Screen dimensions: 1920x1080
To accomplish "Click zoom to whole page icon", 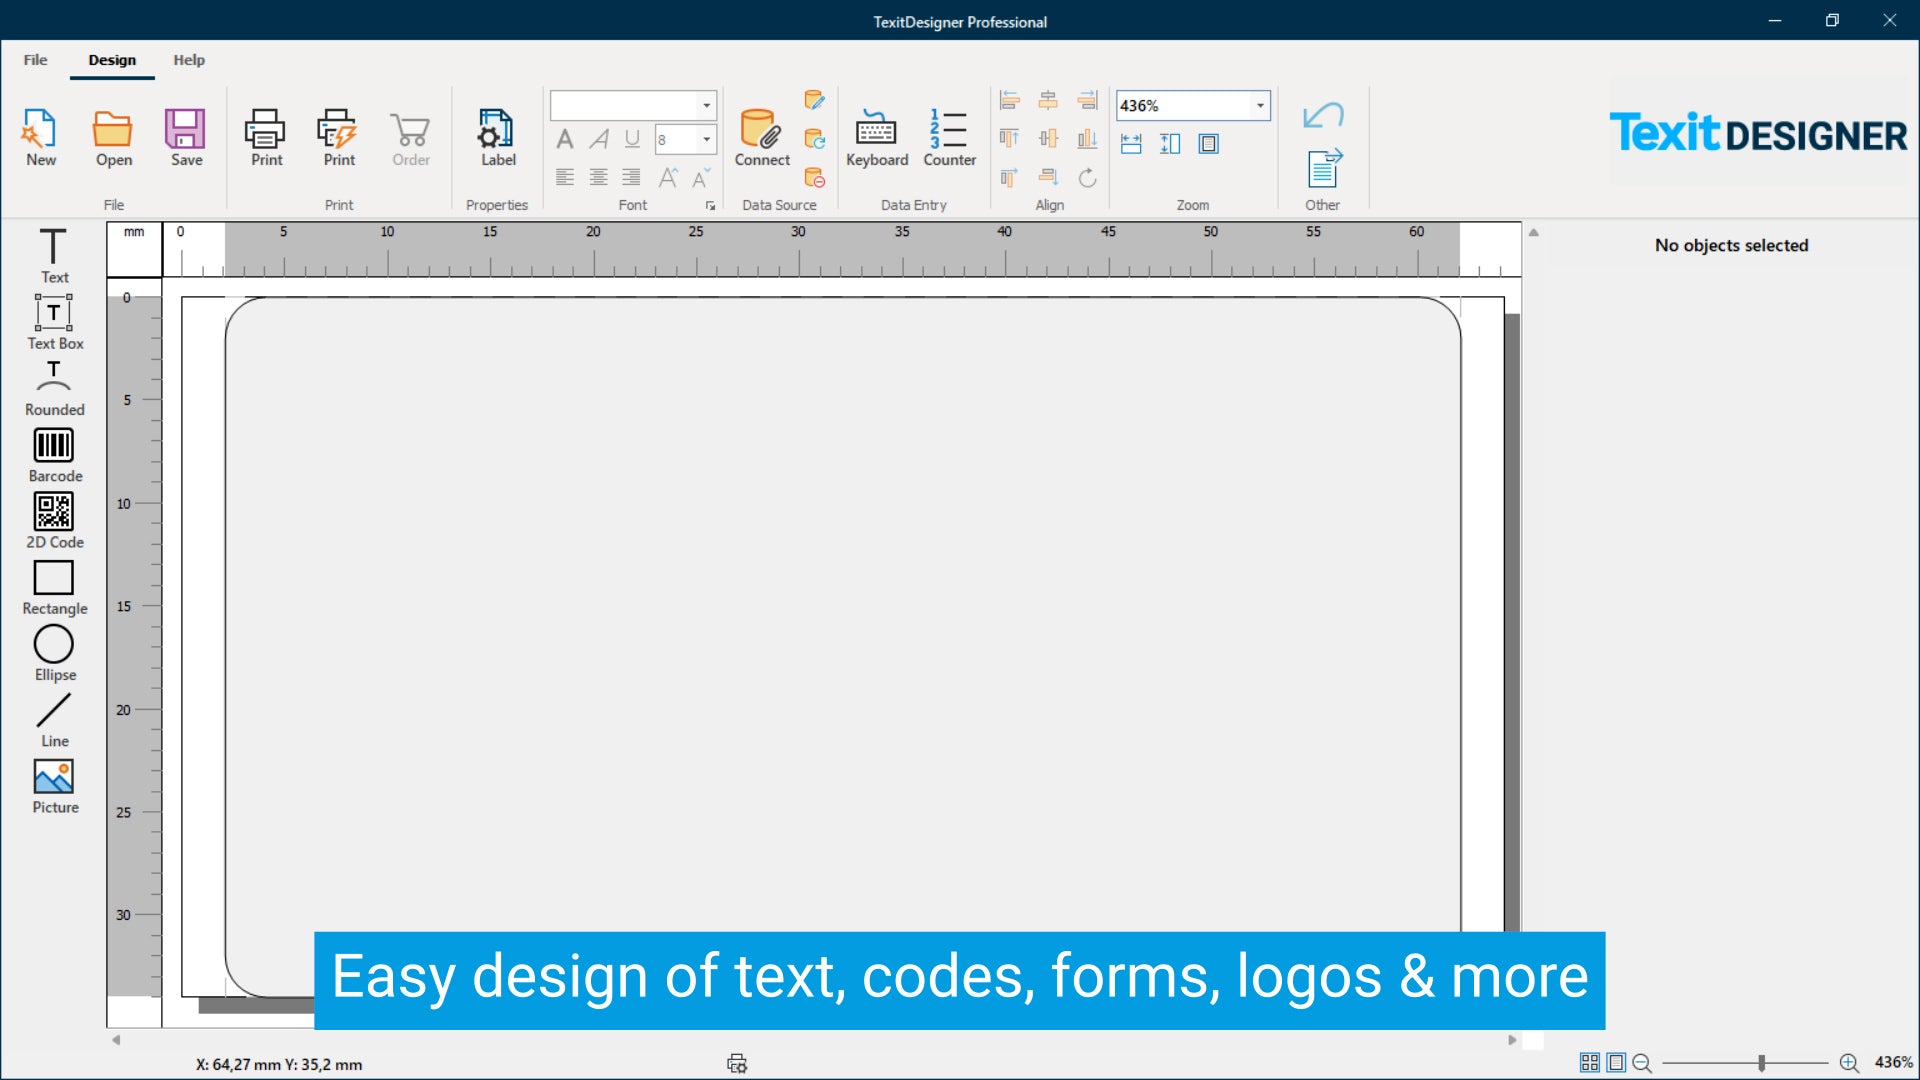I will (1208, 144).
